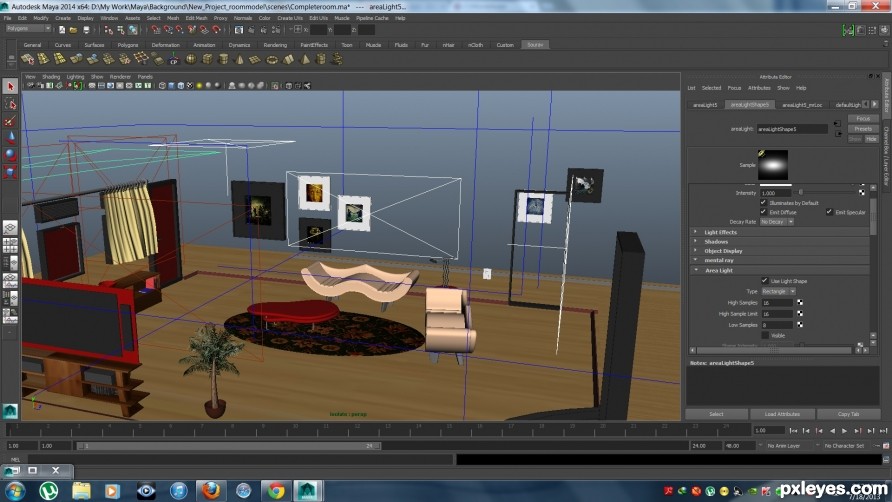Click the CP shelf icon
The image size is (892, 502).
(x=174, y=59)
